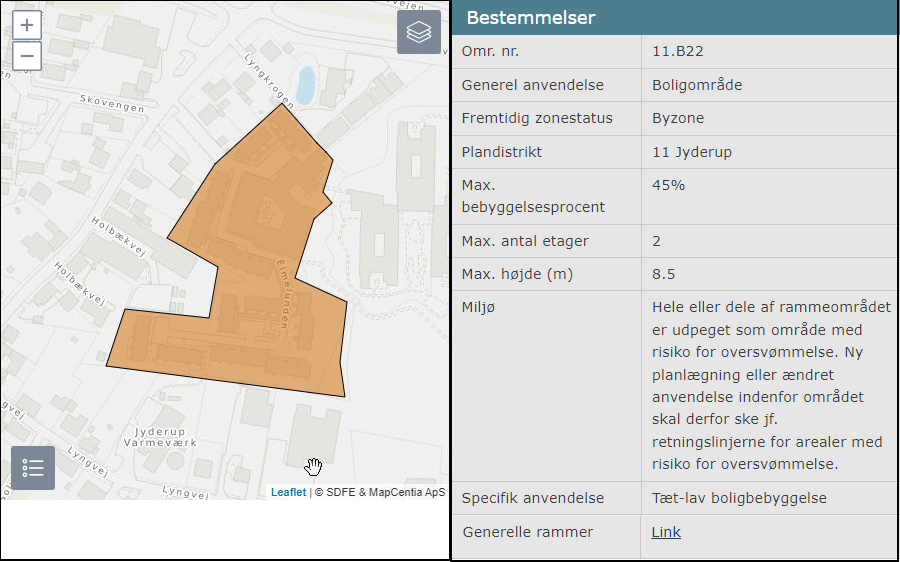Click the 11 Jyderup plandistrikt value
The height and width of the screenshot is (562, 900).
point(691,152)
